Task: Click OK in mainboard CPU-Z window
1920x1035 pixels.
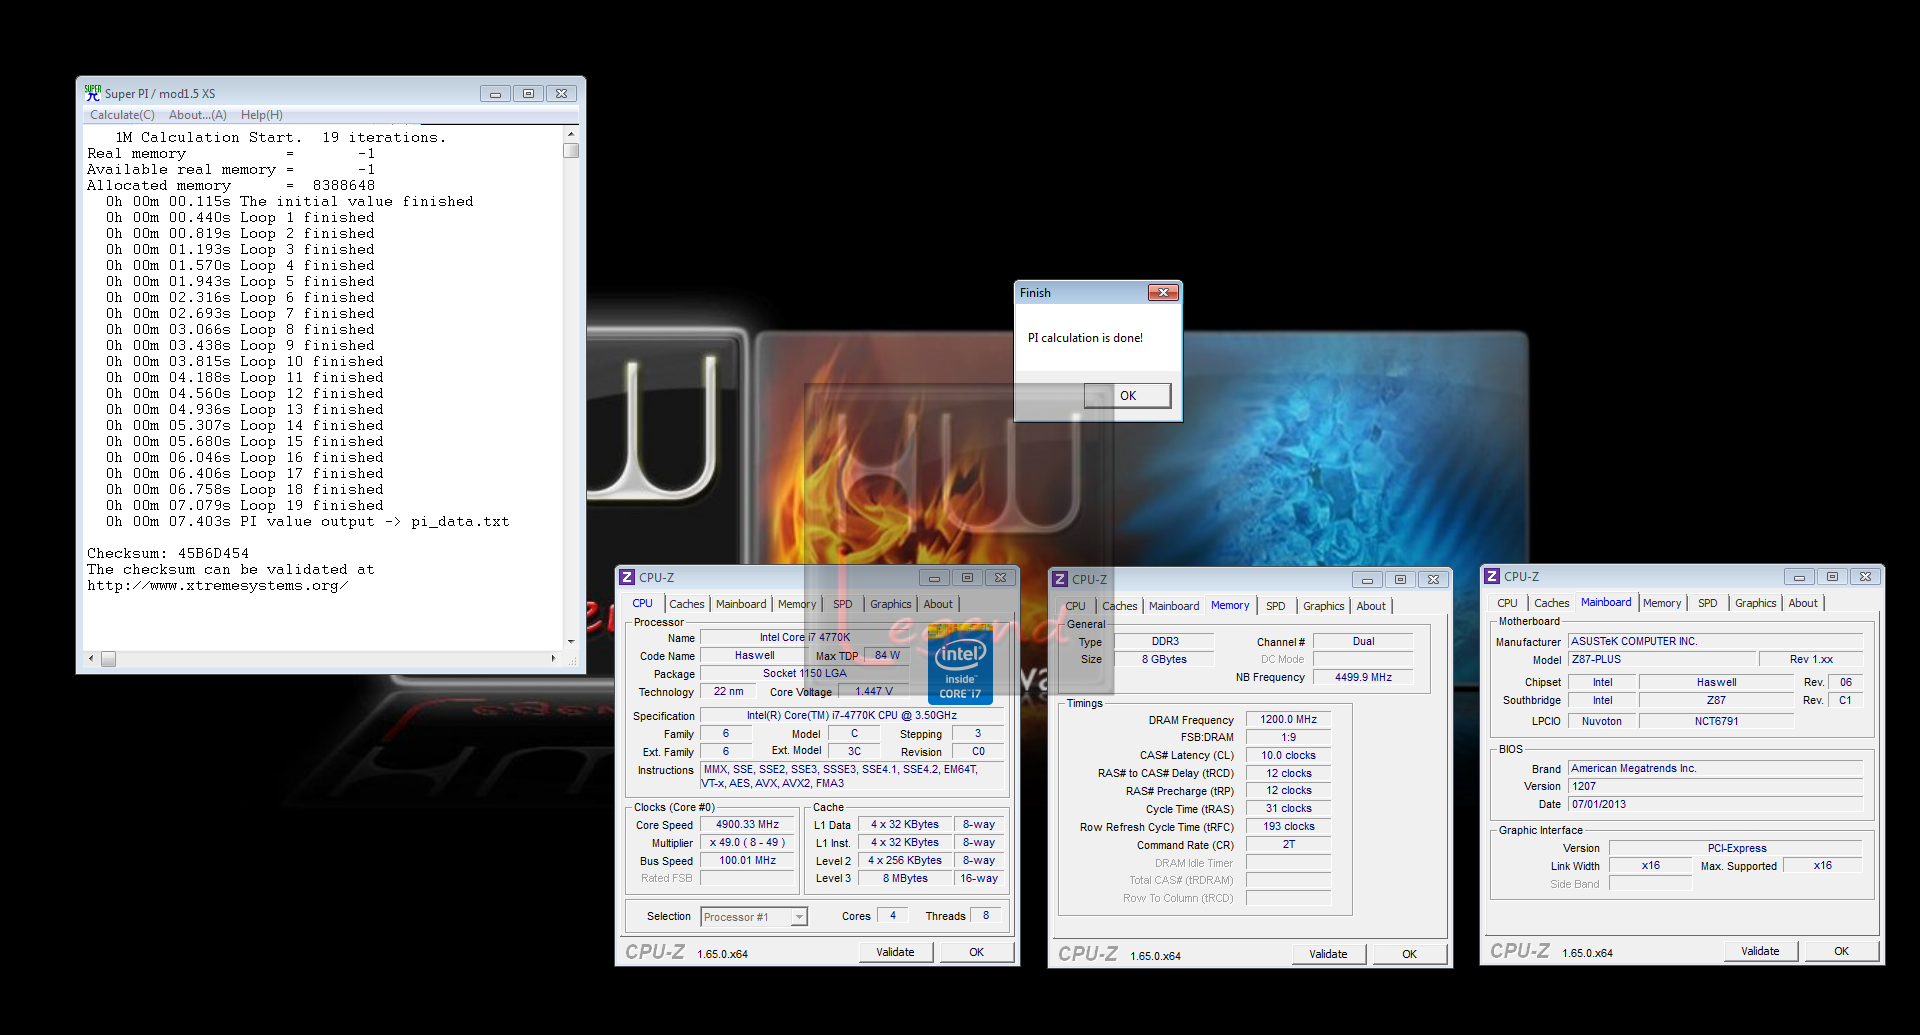Action: (x=1841, y=951)
